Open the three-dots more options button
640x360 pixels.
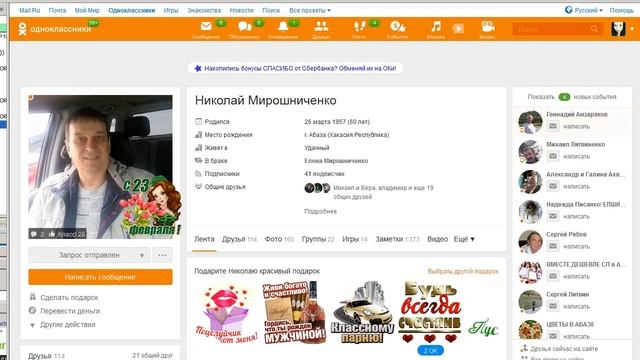point(162,255)
